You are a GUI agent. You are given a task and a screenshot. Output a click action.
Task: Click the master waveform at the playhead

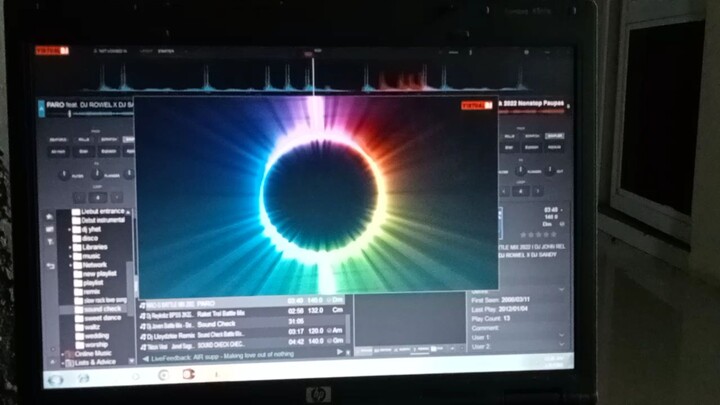(313, 77)
